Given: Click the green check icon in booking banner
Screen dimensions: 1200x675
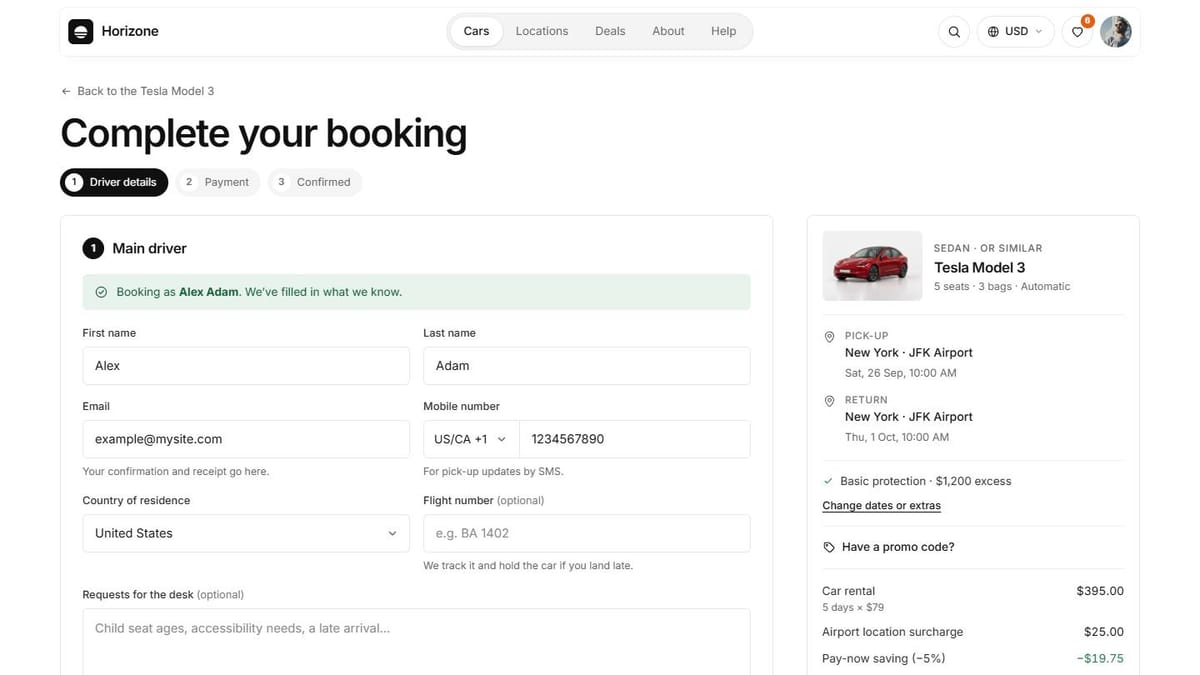Looking at the screenshot, I should tap(101, 292).
